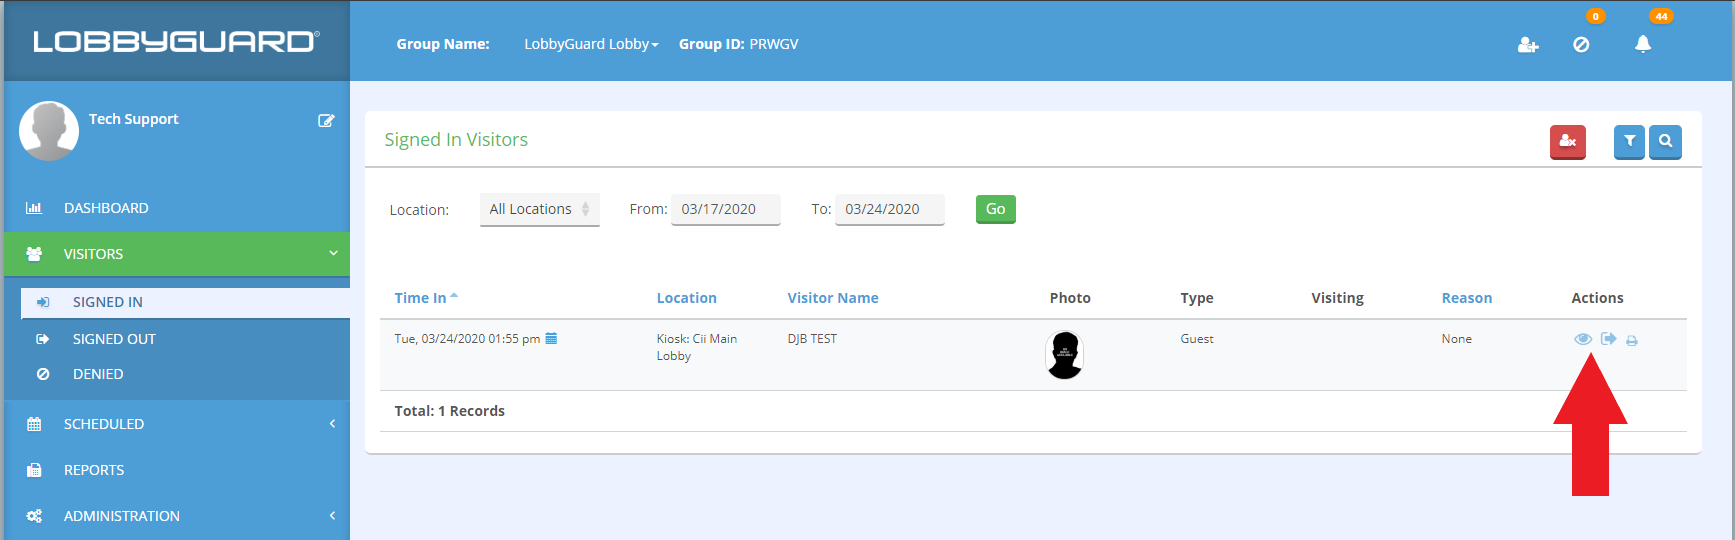Click the Guest type cell
The height and width of the screenshot is (540, 1735).
1197,339
